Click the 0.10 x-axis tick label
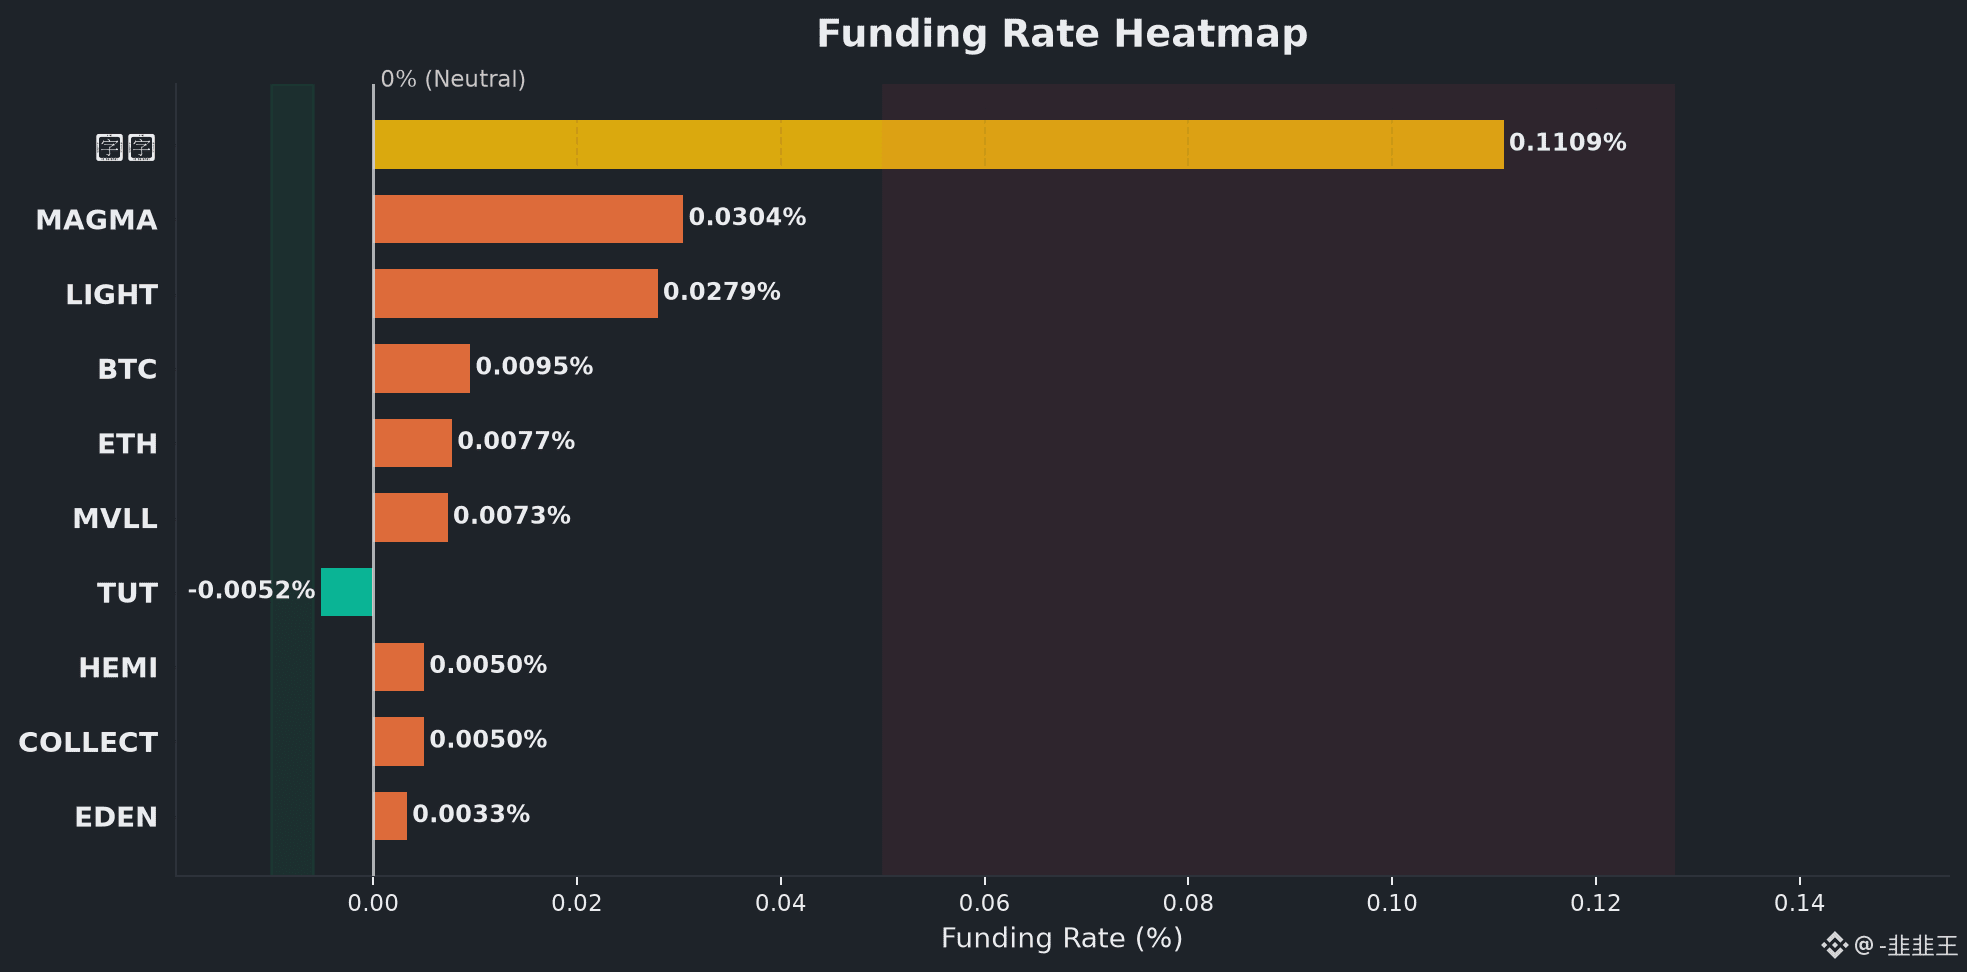 [1392, 904]
